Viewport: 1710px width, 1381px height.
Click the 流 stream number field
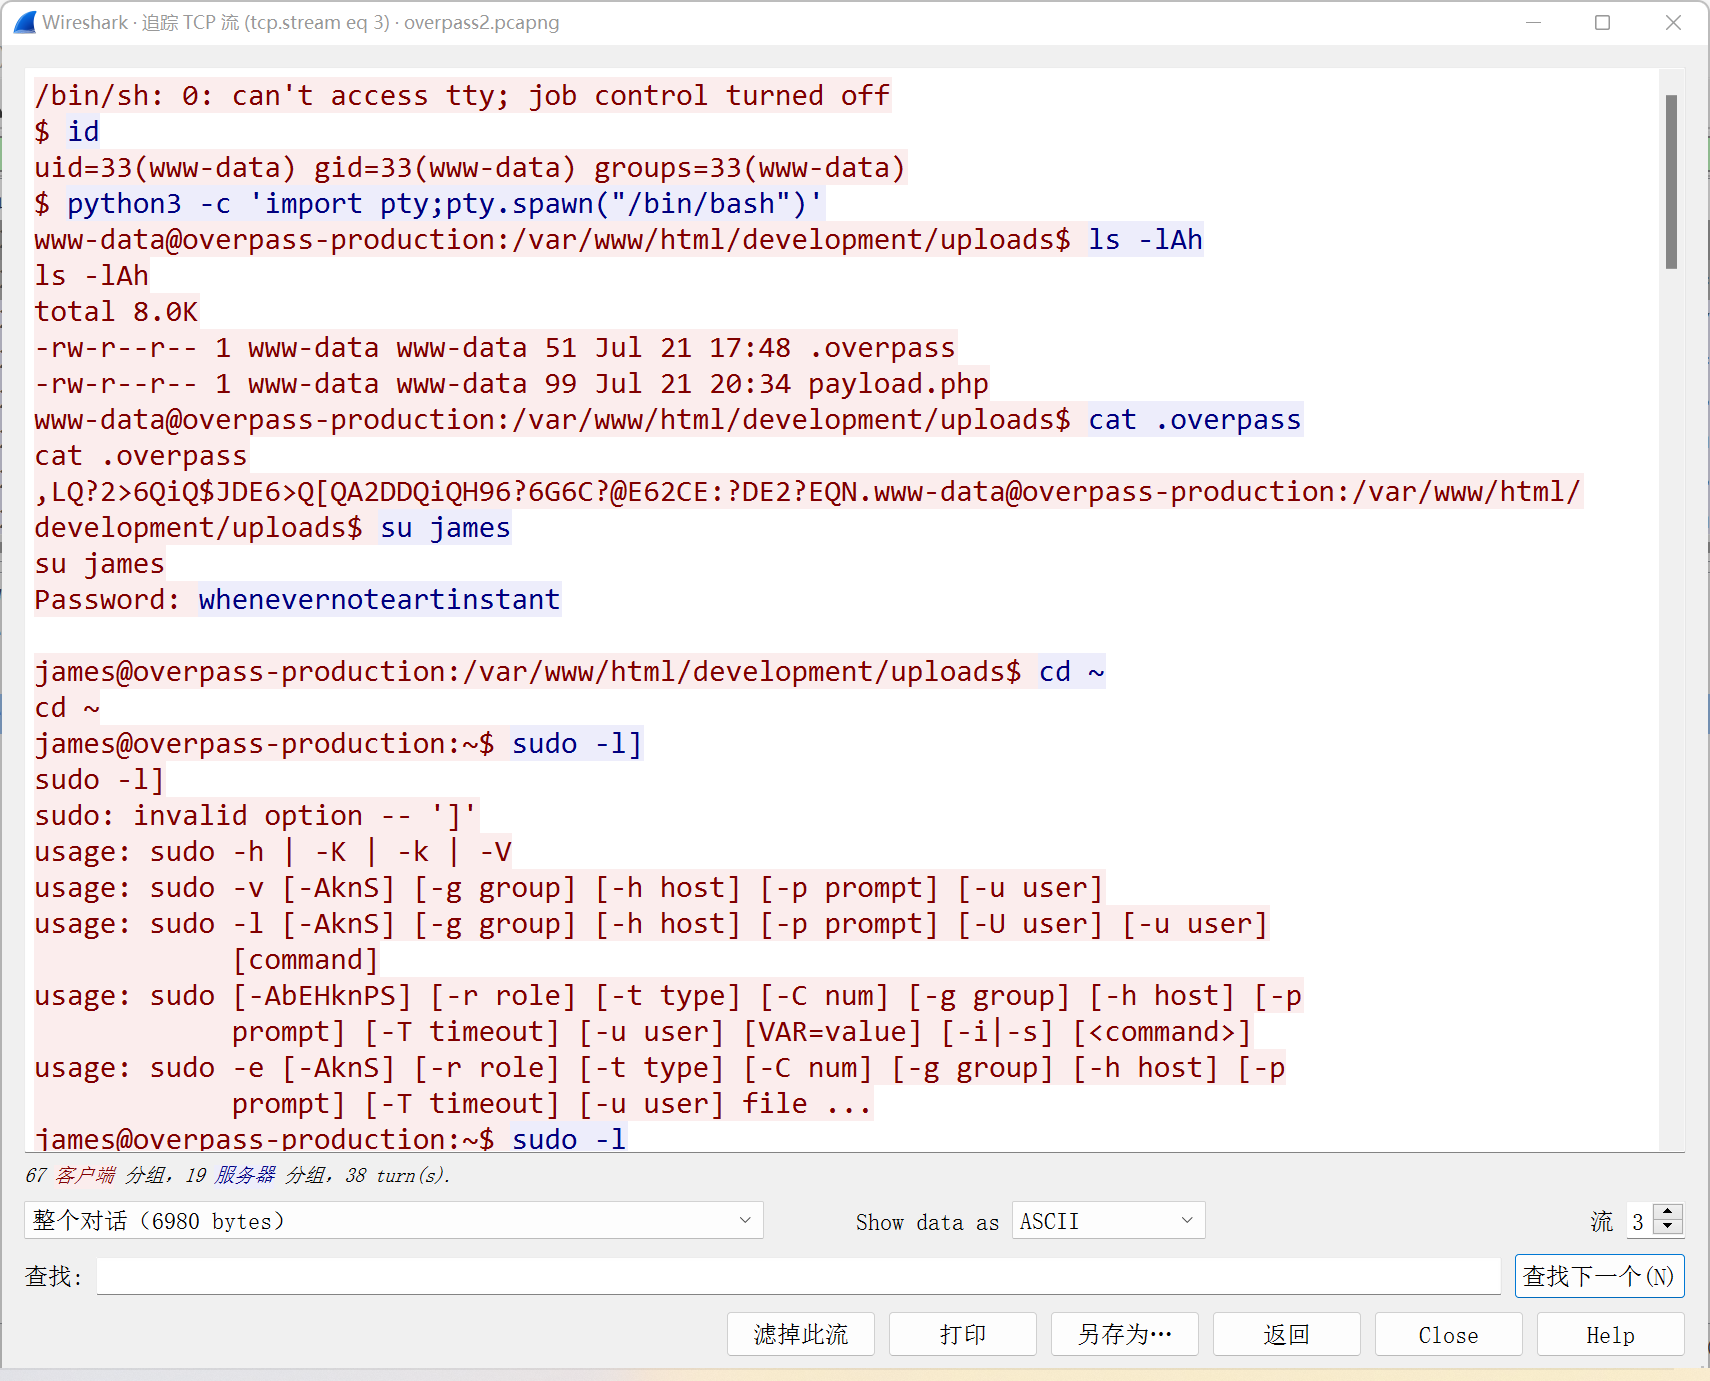click(x=1639, y=1221)
